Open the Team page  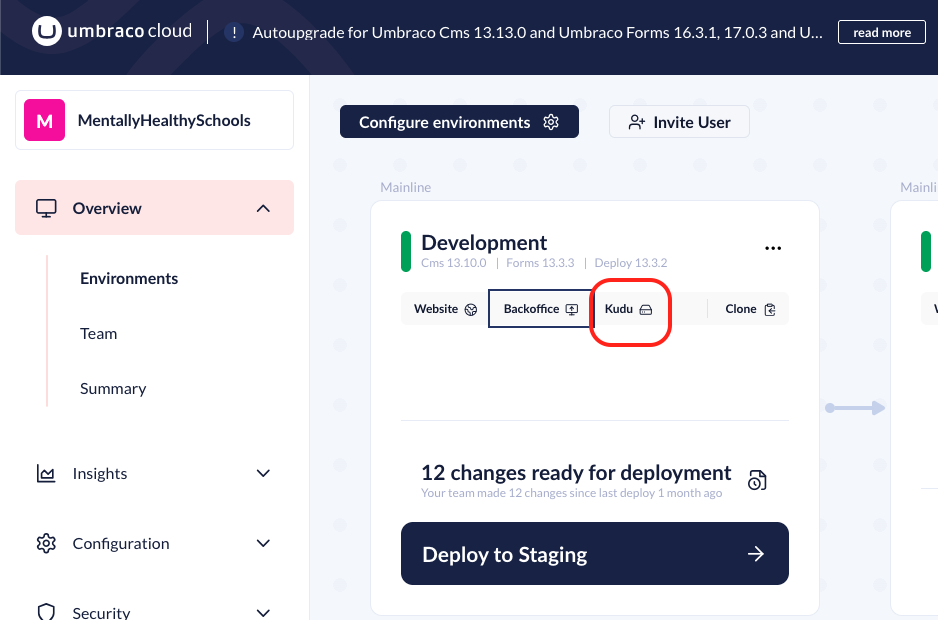98,334
